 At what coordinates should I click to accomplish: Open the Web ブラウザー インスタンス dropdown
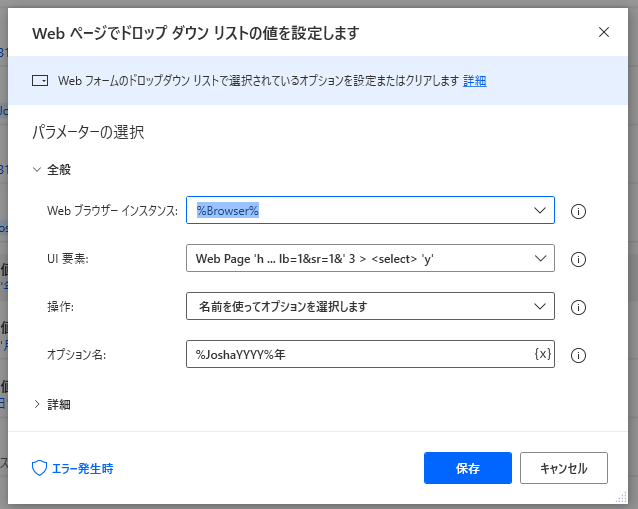click(541, 210)
